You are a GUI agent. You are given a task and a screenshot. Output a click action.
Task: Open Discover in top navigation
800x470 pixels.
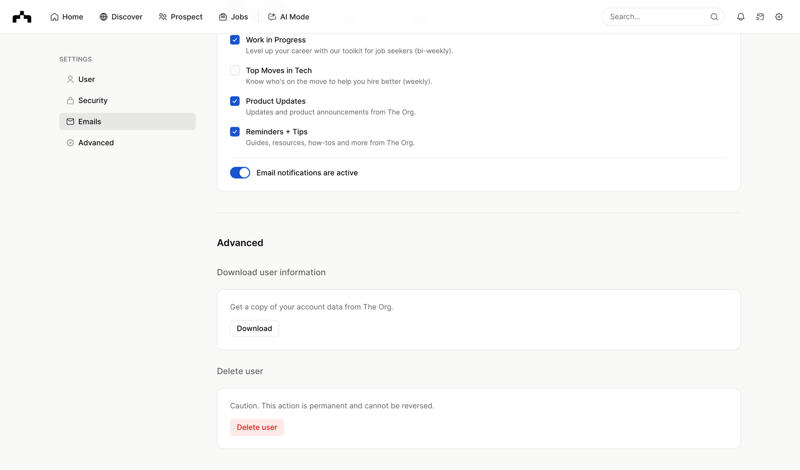point(121,17)
